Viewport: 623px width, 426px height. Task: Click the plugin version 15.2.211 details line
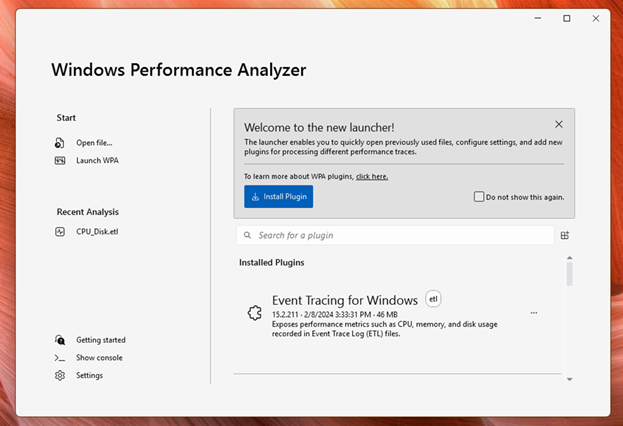[335, 315]
